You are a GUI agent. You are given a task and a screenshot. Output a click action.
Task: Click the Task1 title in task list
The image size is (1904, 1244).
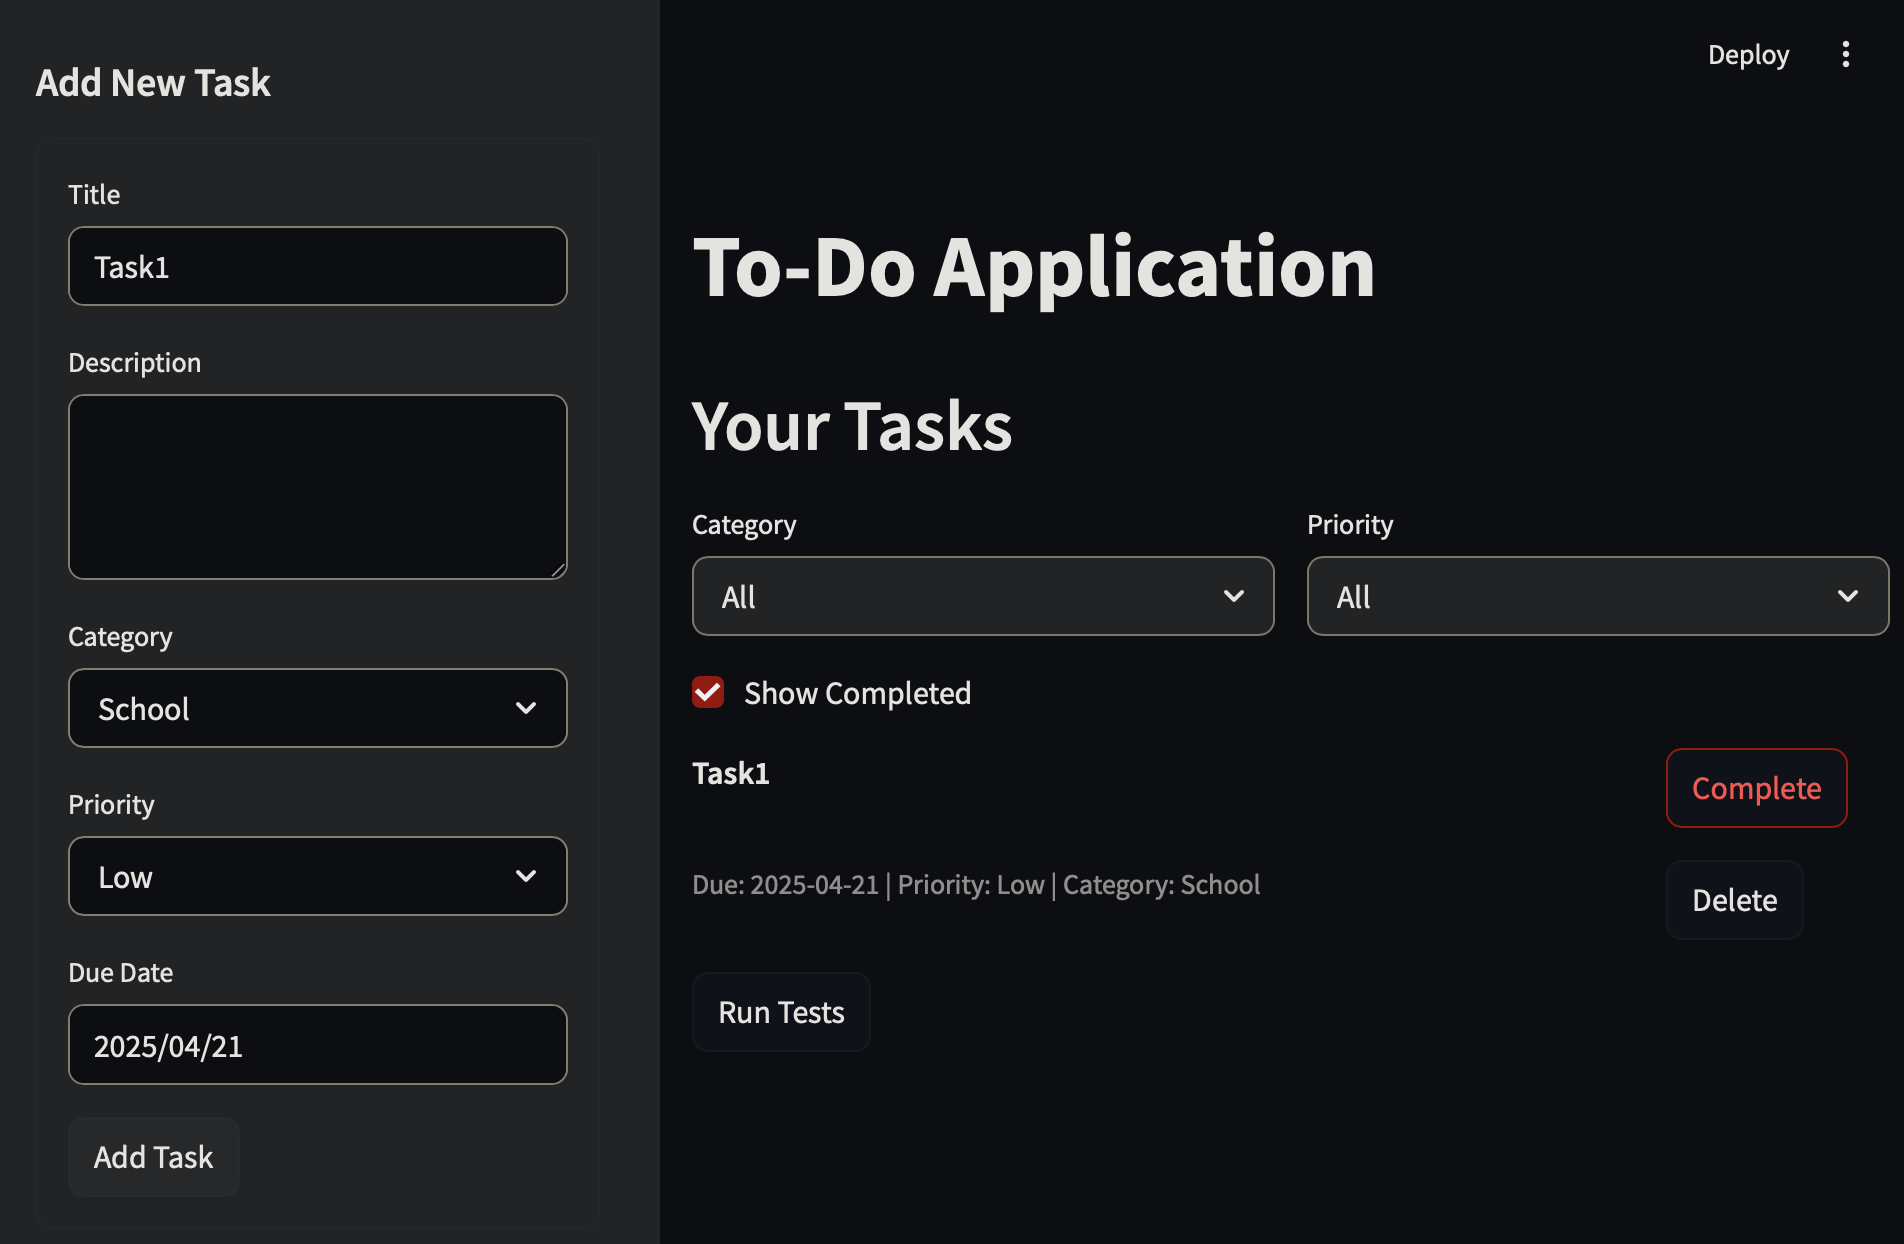(731, 774)
